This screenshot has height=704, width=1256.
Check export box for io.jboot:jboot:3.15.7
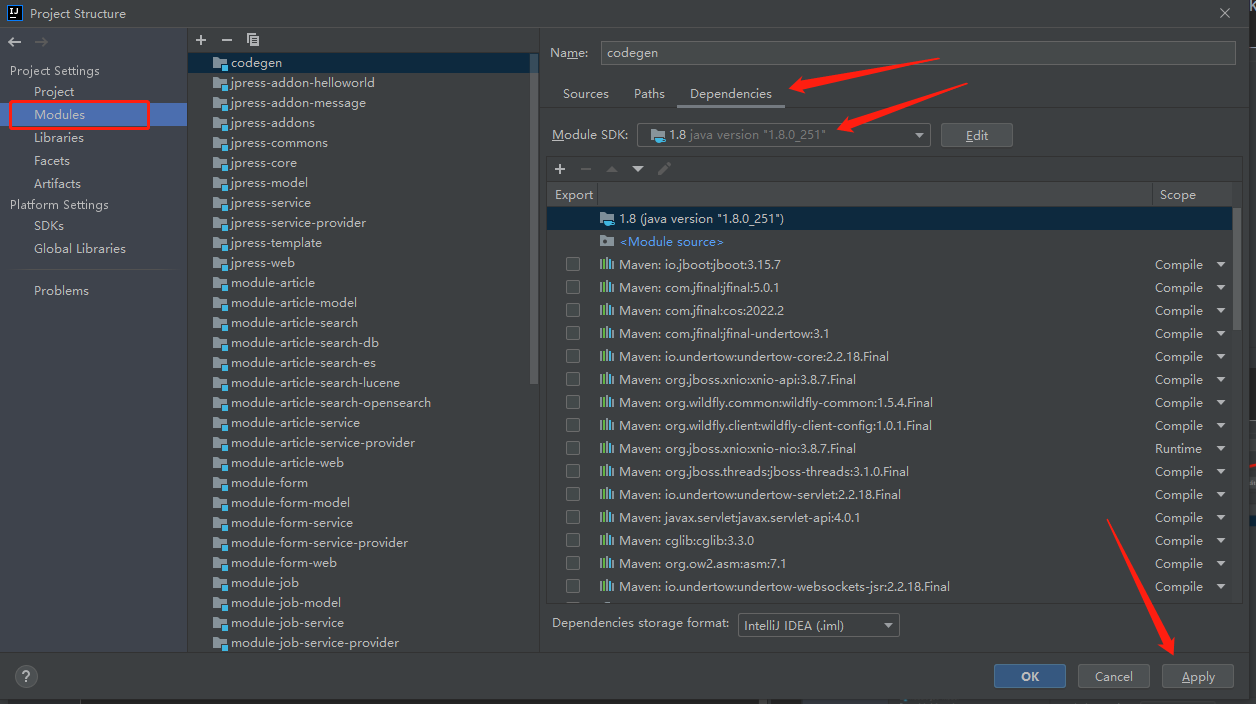click(573, 264)
